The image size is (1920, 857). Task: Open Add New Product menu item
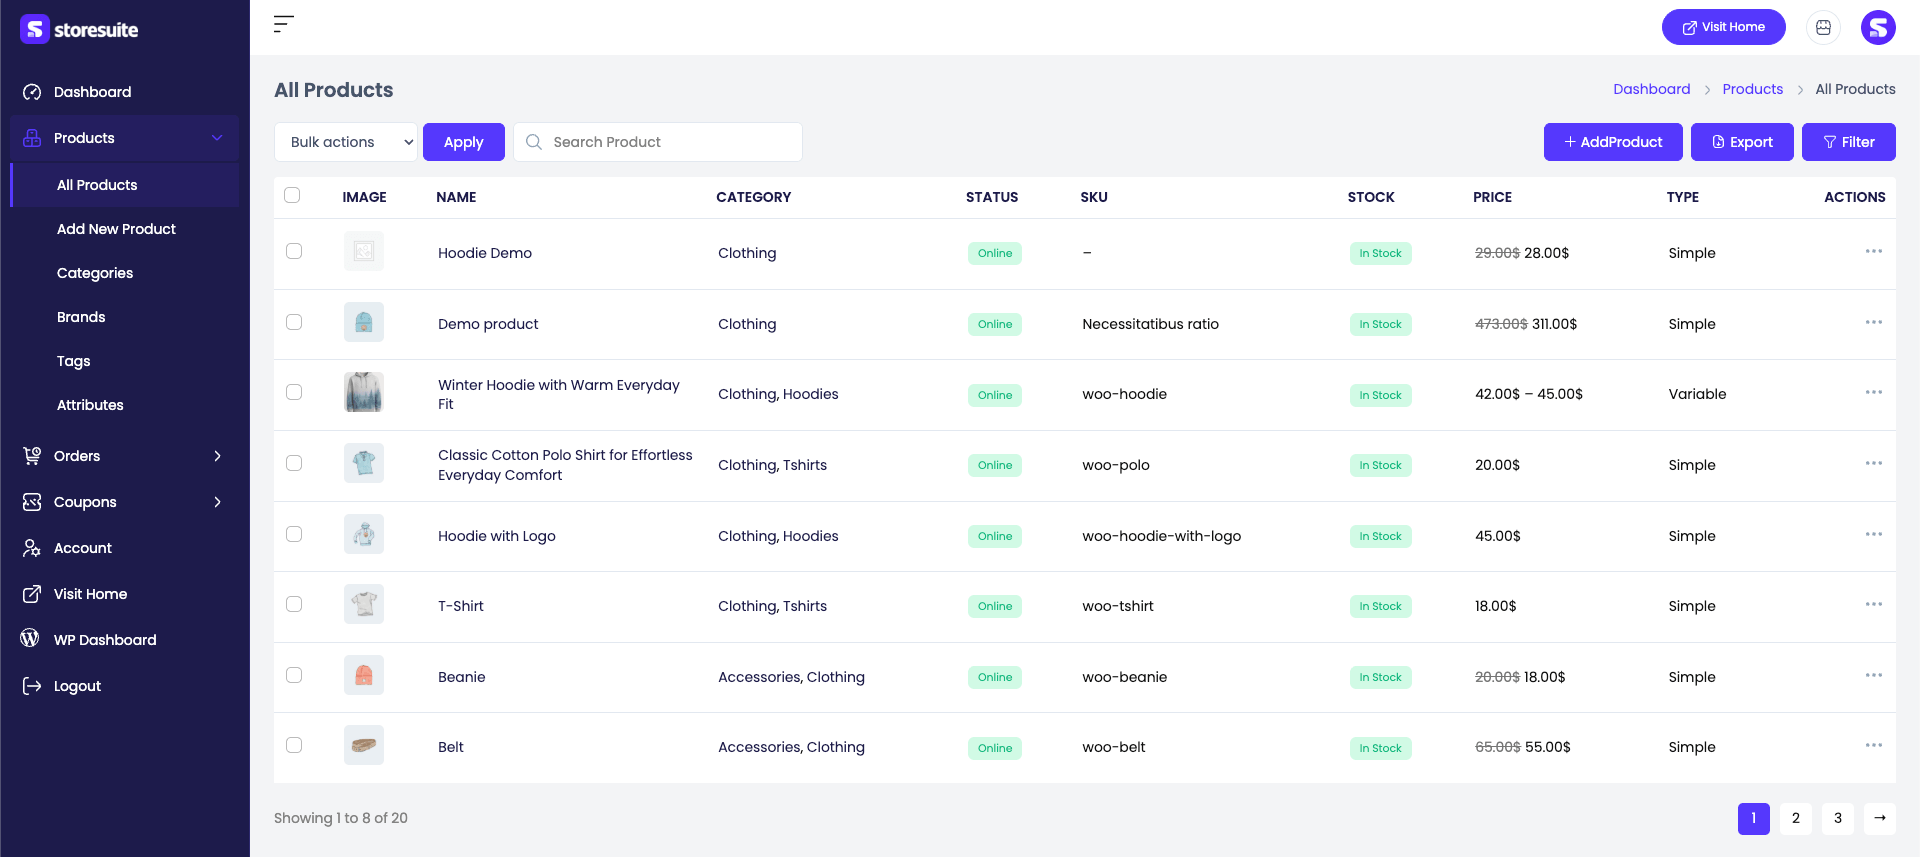(x=116, y=229)
